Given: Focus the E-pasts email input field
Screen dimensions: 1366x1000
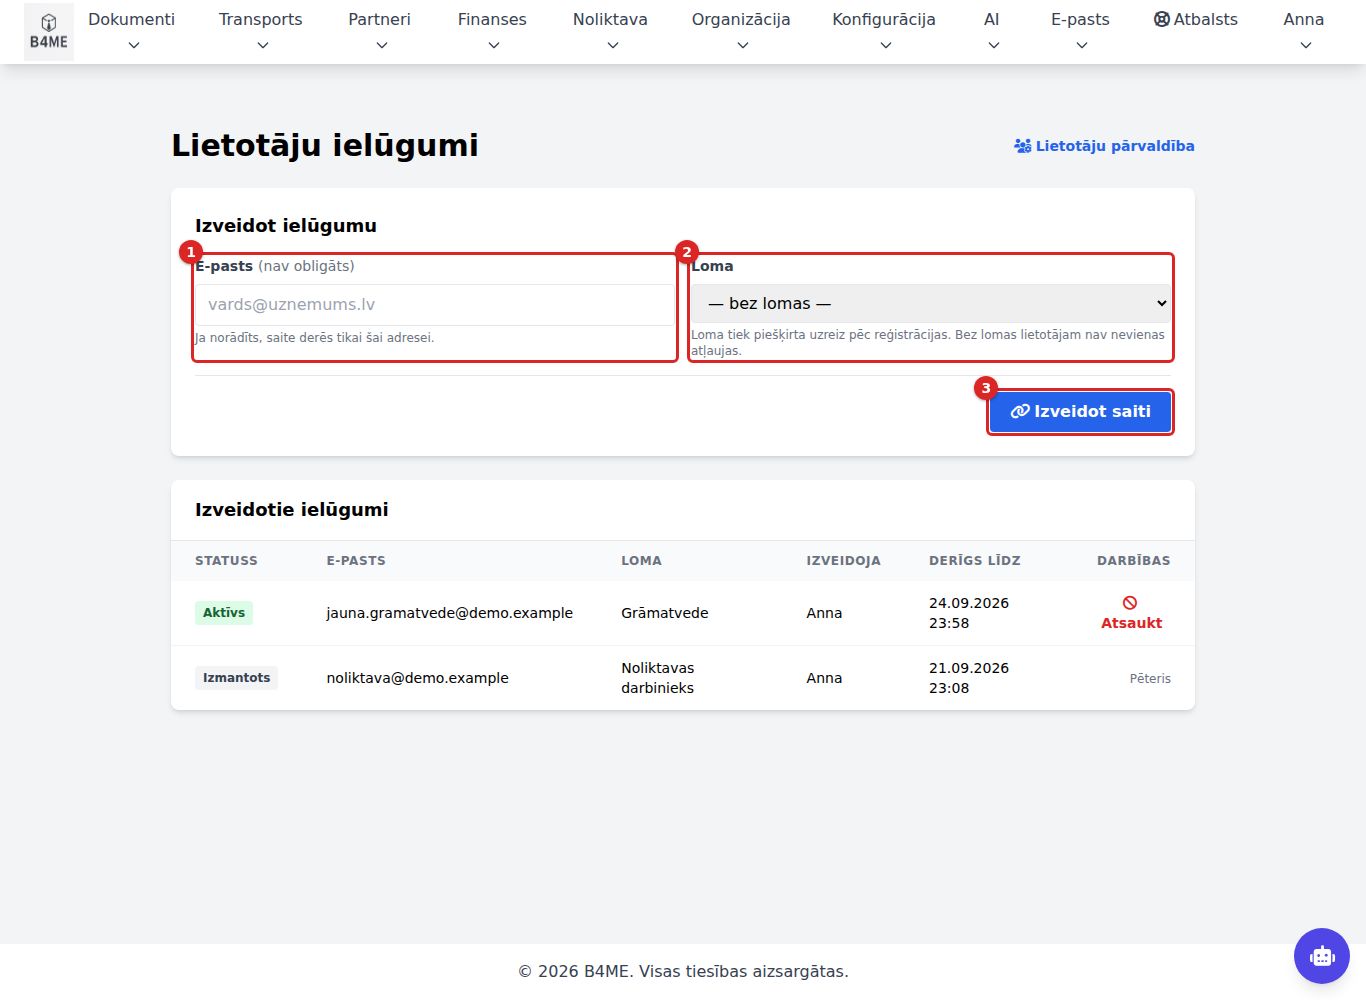Looking at the screenshot, I should [435, 305].
